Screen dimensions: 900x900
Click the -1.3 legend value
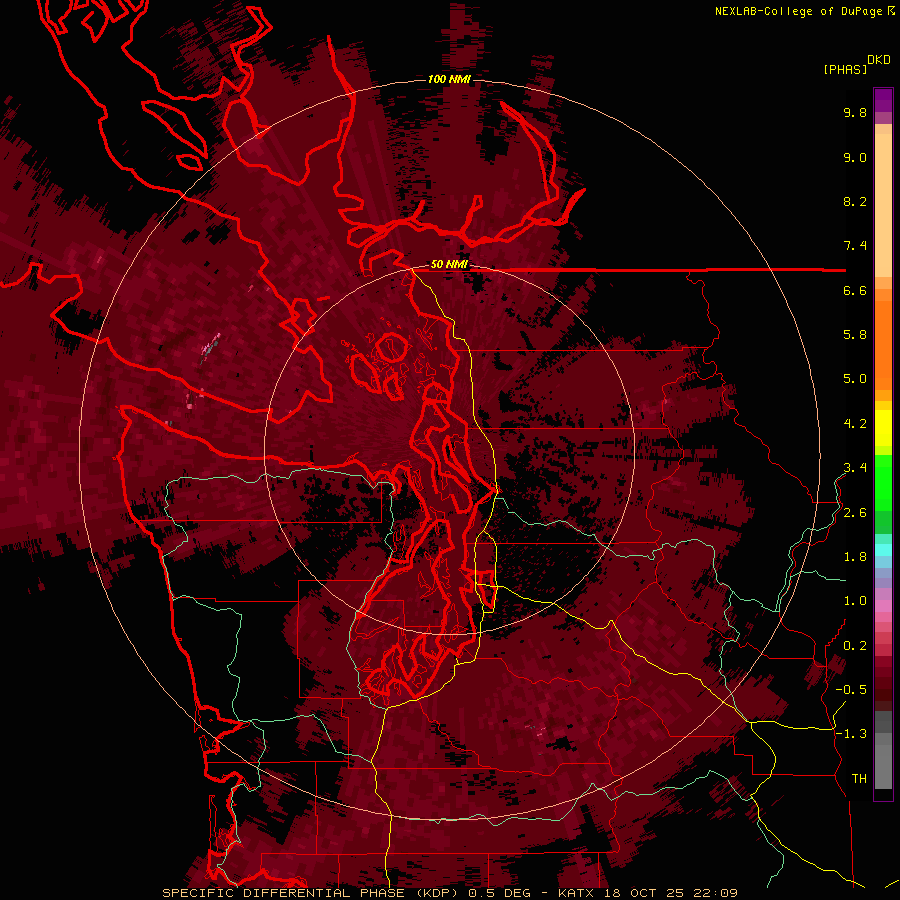tap(851, 734)
